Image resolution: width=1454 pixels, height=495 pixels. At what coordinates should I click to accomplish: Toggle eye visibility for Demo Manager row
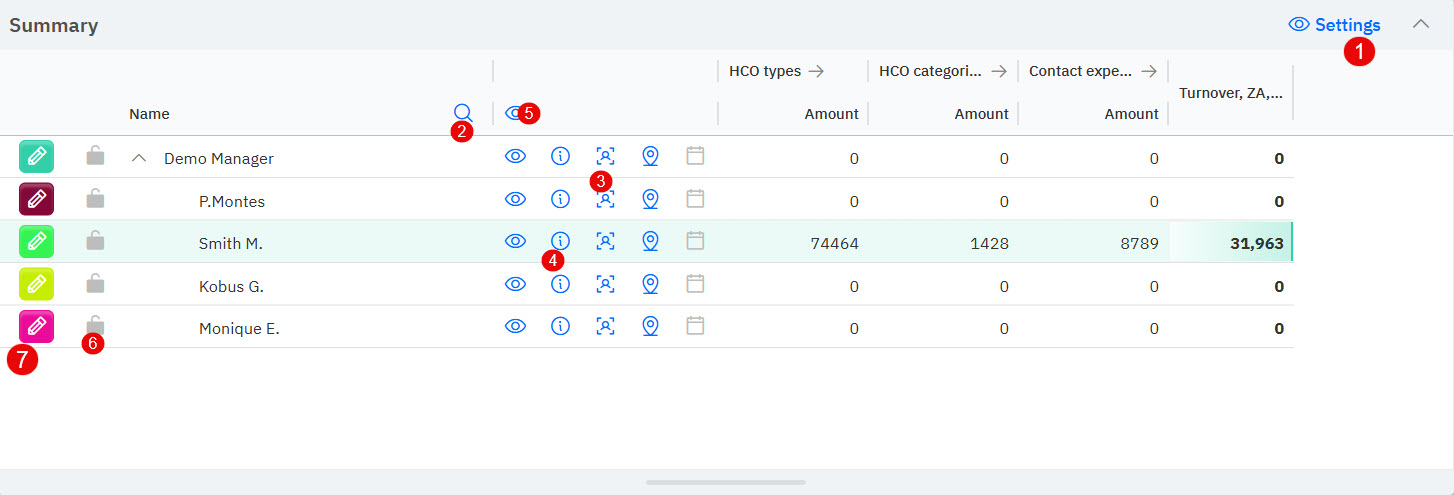(515, 156)
